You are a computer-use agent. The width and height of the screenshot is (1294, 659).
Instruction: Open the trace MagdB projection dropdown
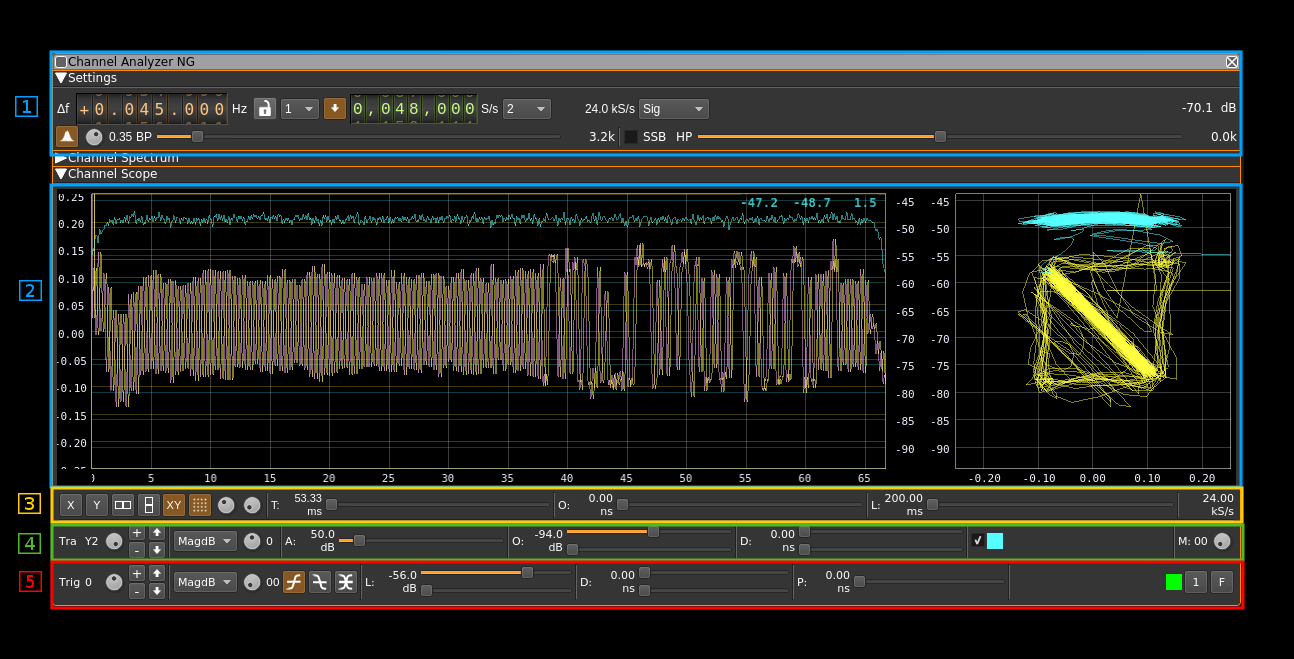pos(205,541)
